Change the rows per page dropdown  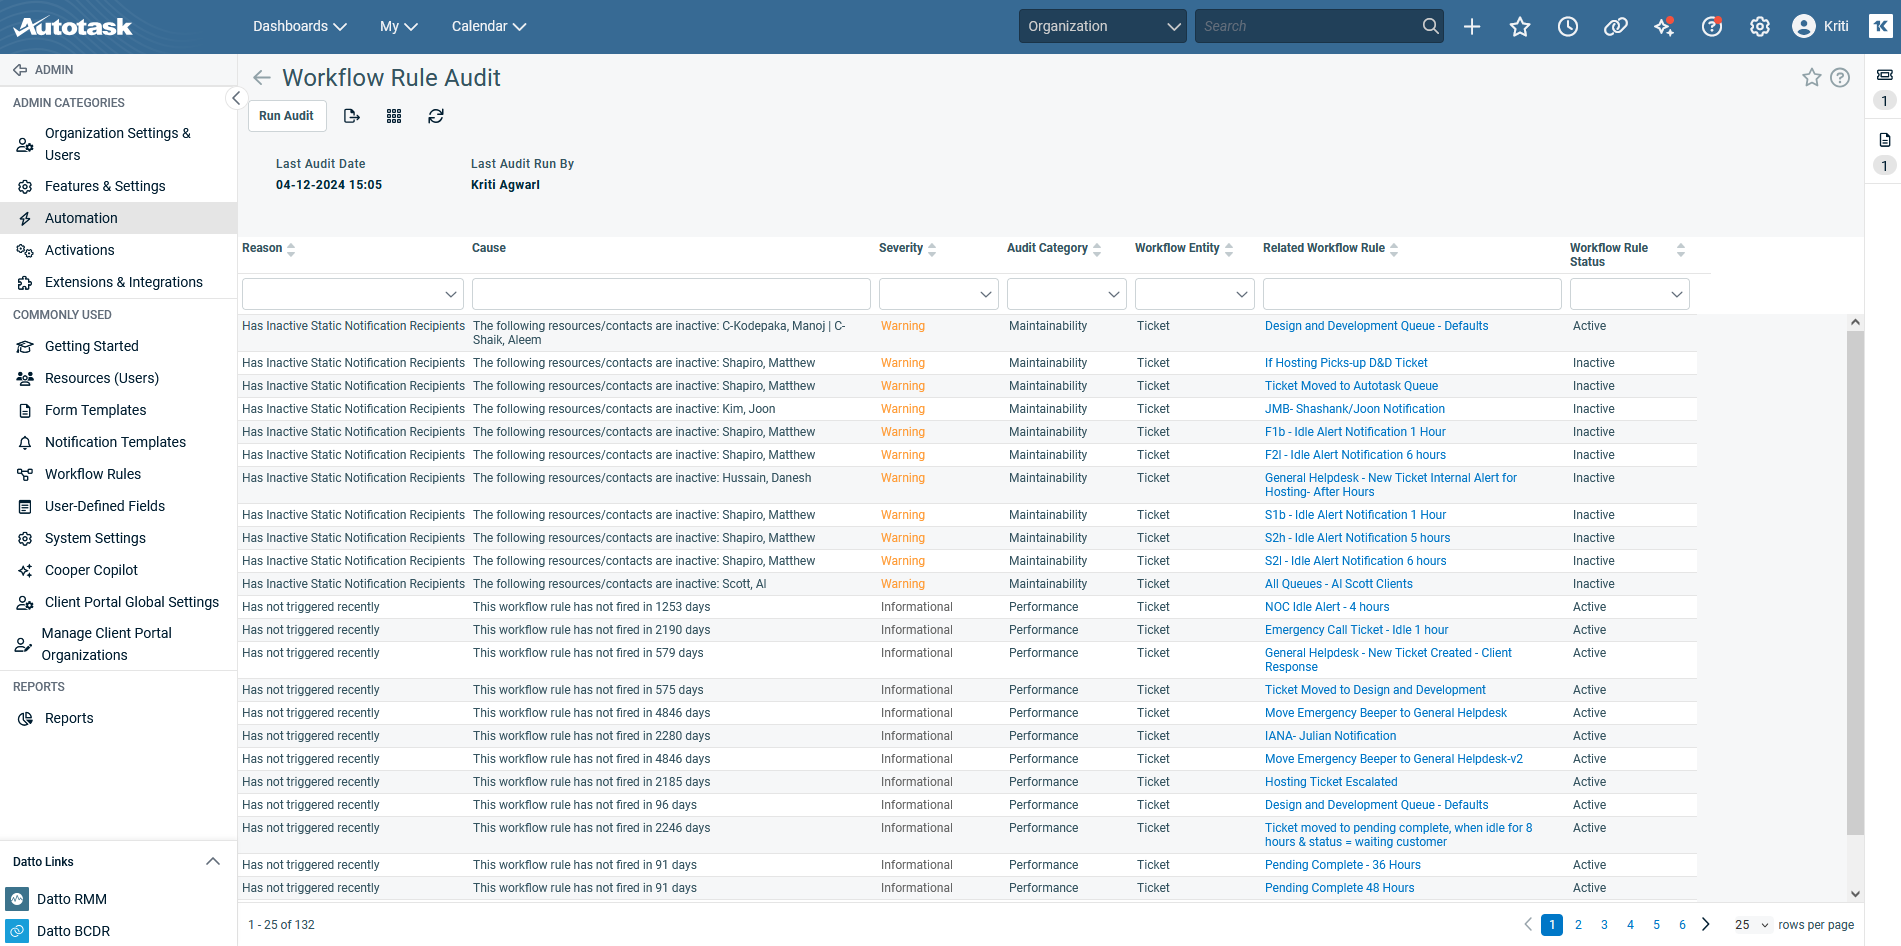(x=1751, y=925)
